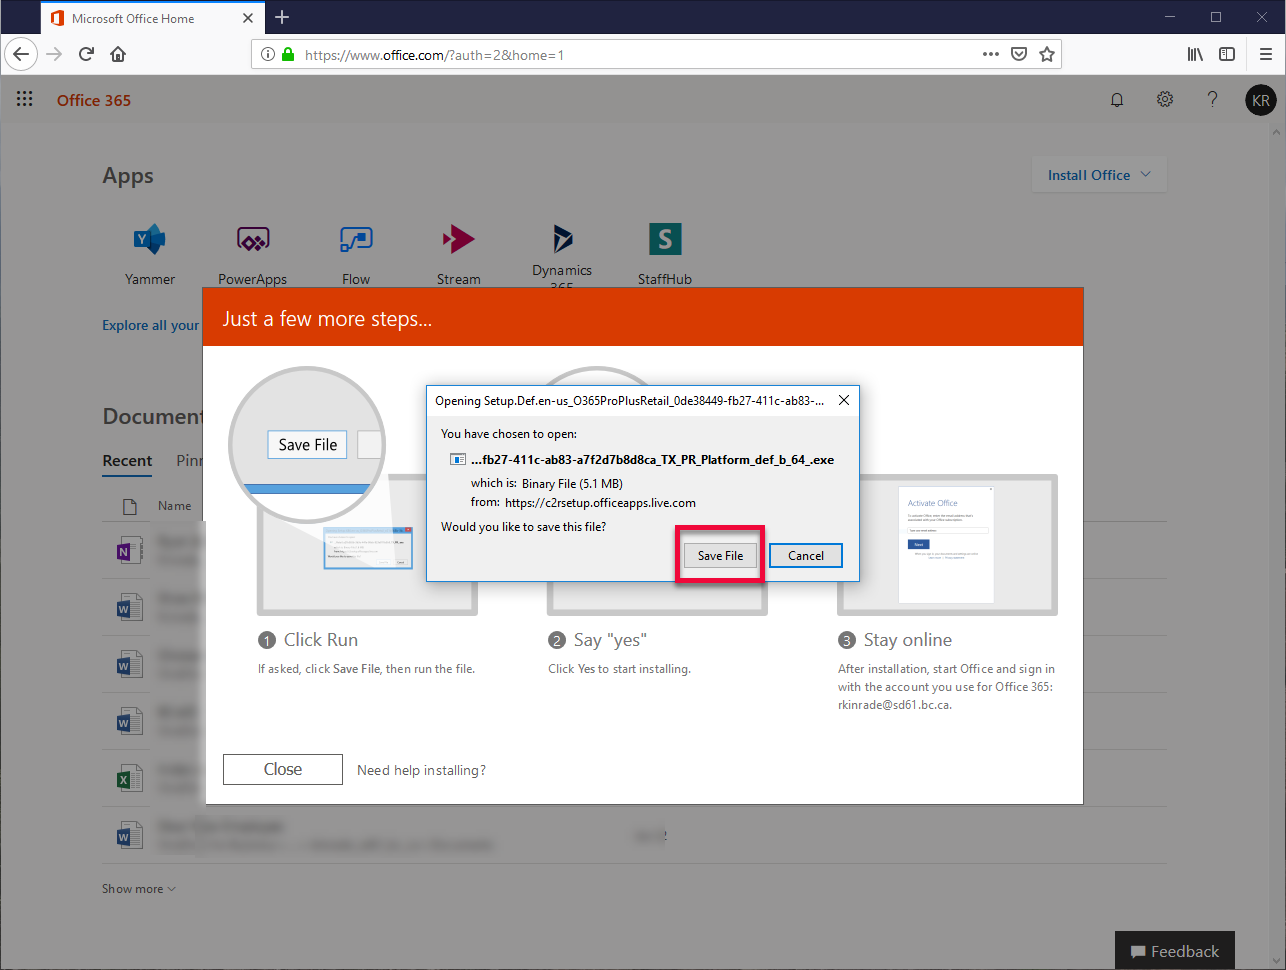
Task: Close the Opening Setup dialog with X
Action: [844, 400]
